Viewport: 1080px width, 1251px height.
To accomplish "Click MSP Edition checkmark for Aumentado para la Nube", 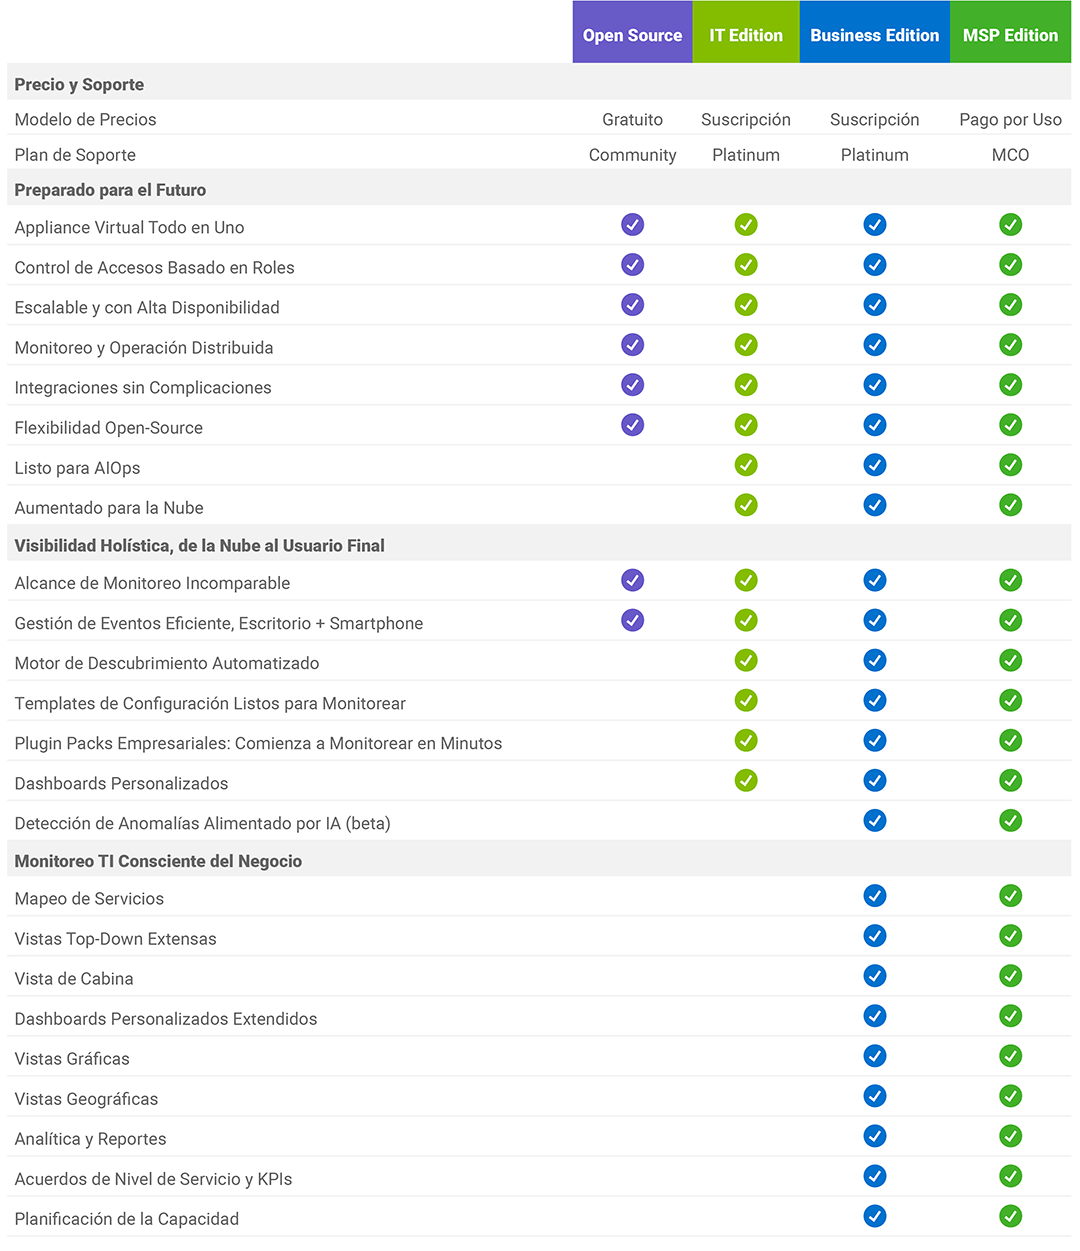I will tap(1011, 505).
